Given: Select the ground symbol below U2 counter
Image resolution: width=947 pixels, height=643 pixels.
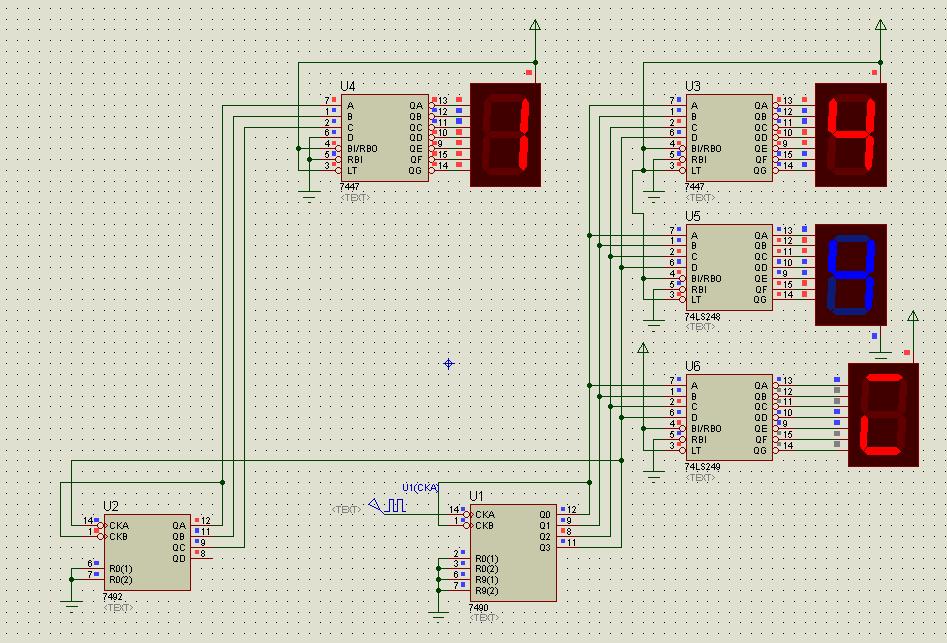Looking at the screenshot, I should click(71, 602).
